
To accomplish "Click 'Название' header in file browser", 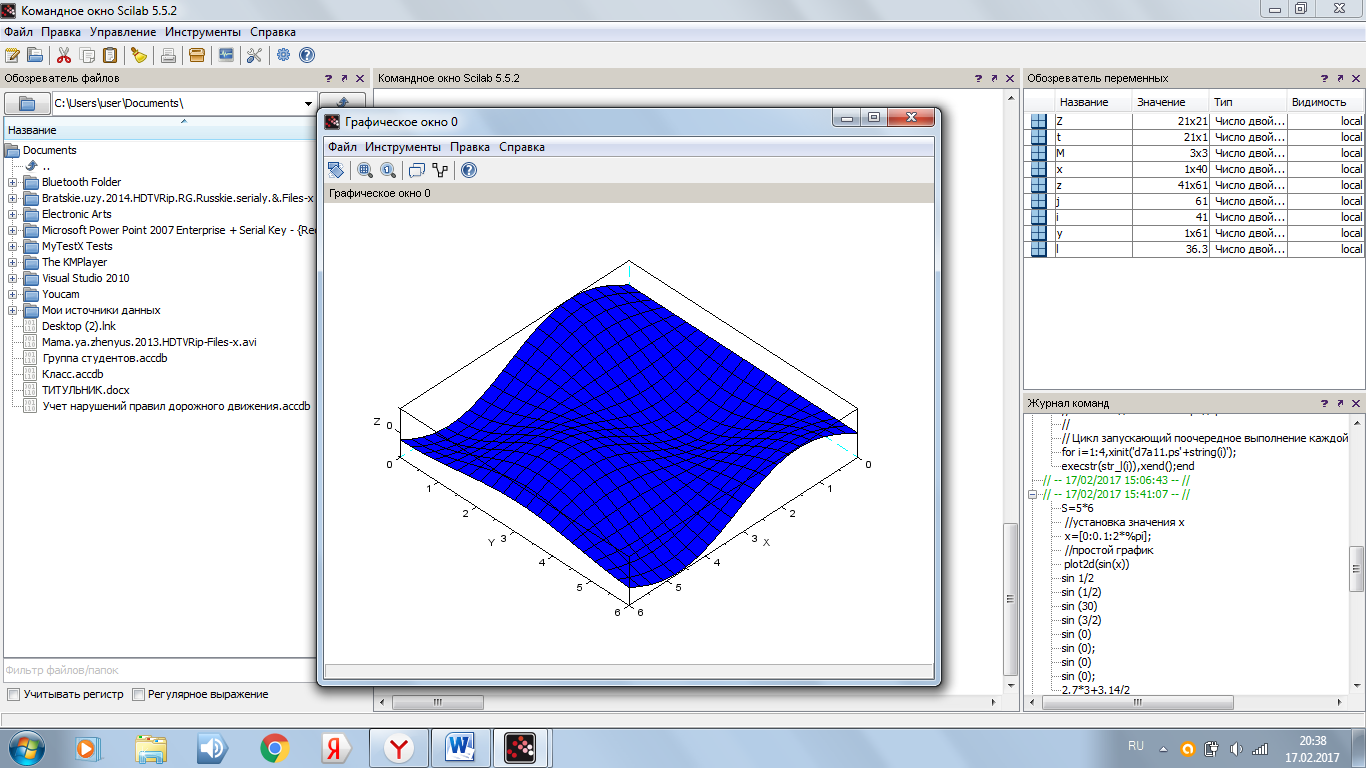I will [184, 130].
